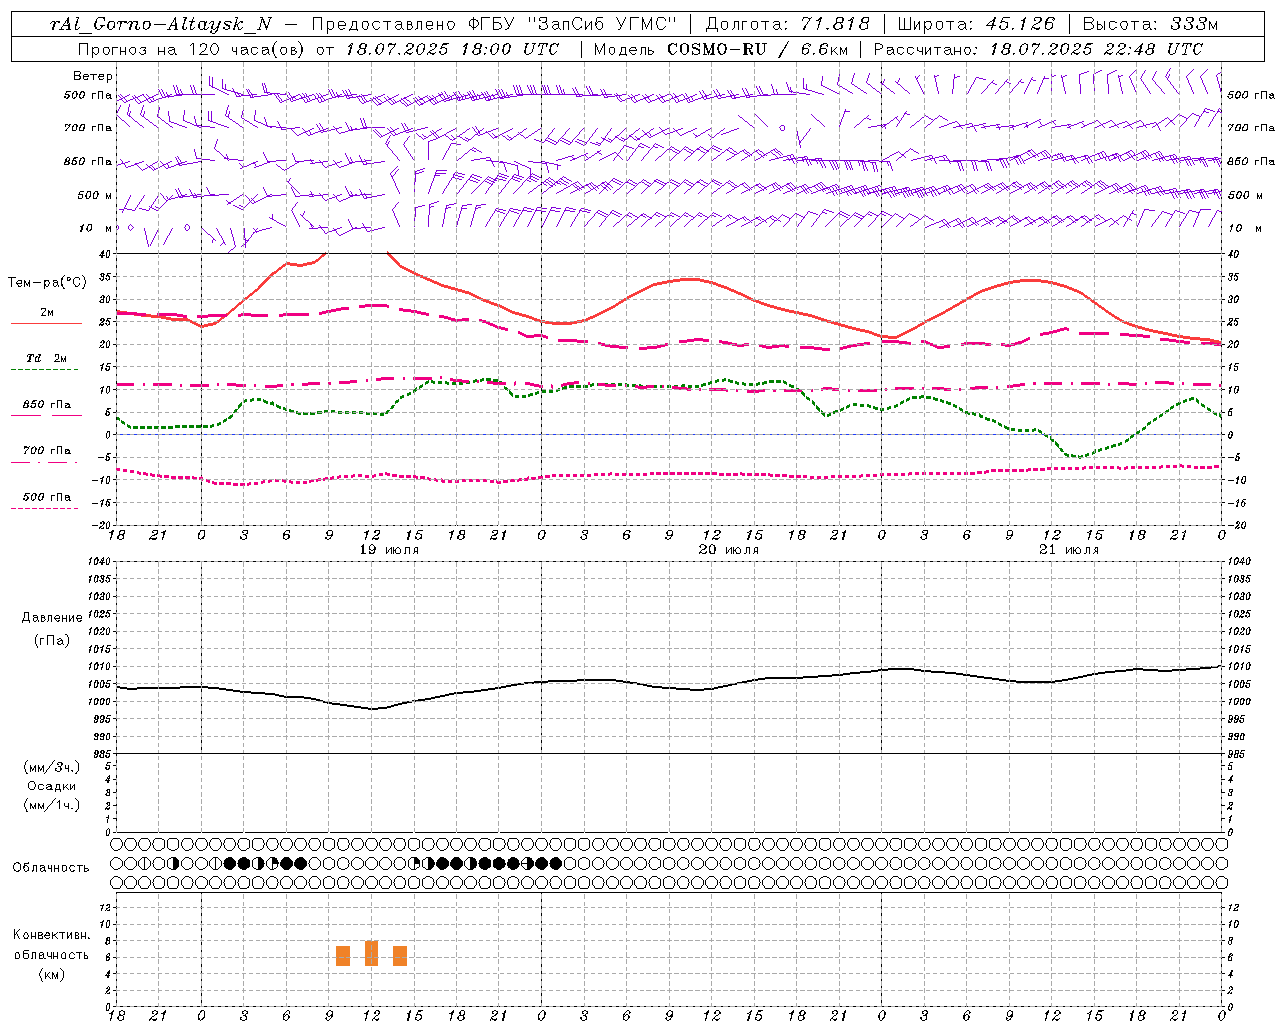This screenshot has width=1280, height=1024.
Task: Click the Высота: 333м value
Action: (1151, 24)
